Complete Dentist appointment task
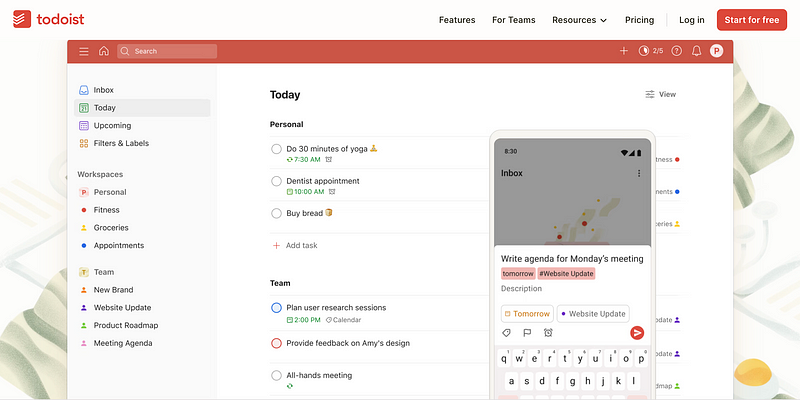800x400 pixels. tap(276, 181)
